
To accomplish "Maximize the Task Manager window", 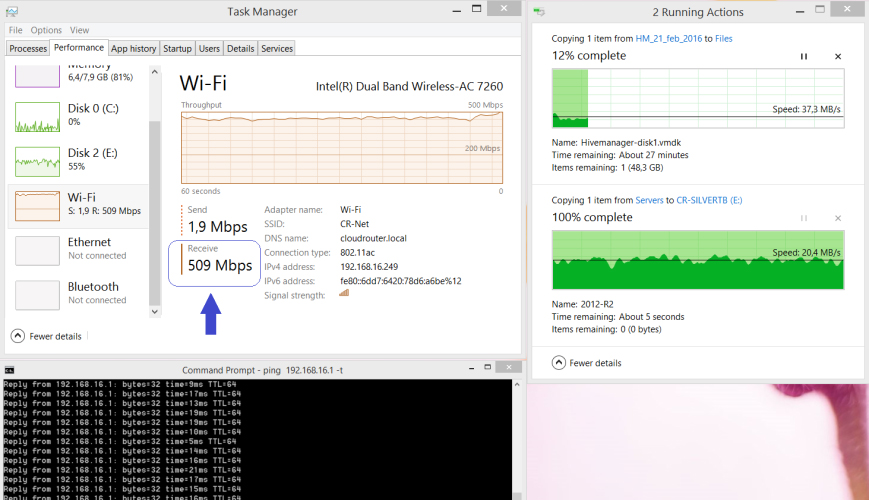I will point(476,8).
